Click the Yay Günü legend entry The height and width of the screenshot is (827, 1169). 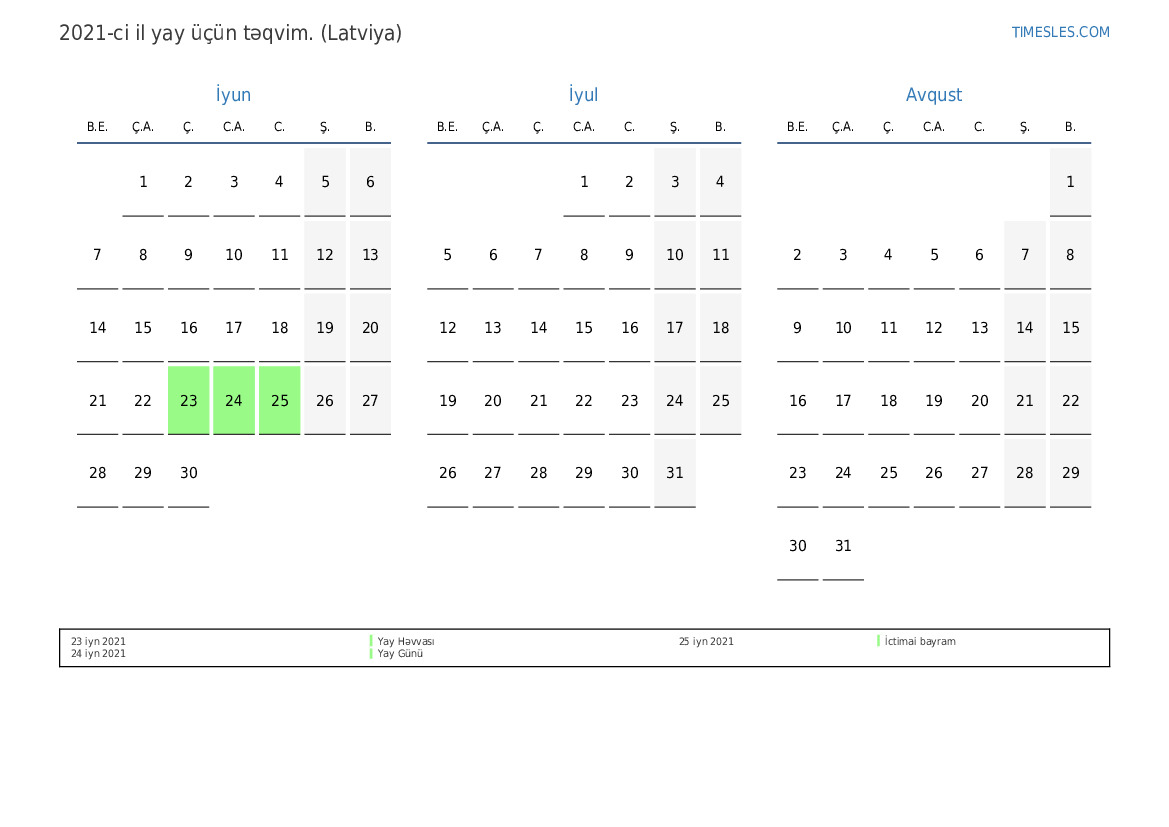tap(400, 654)
